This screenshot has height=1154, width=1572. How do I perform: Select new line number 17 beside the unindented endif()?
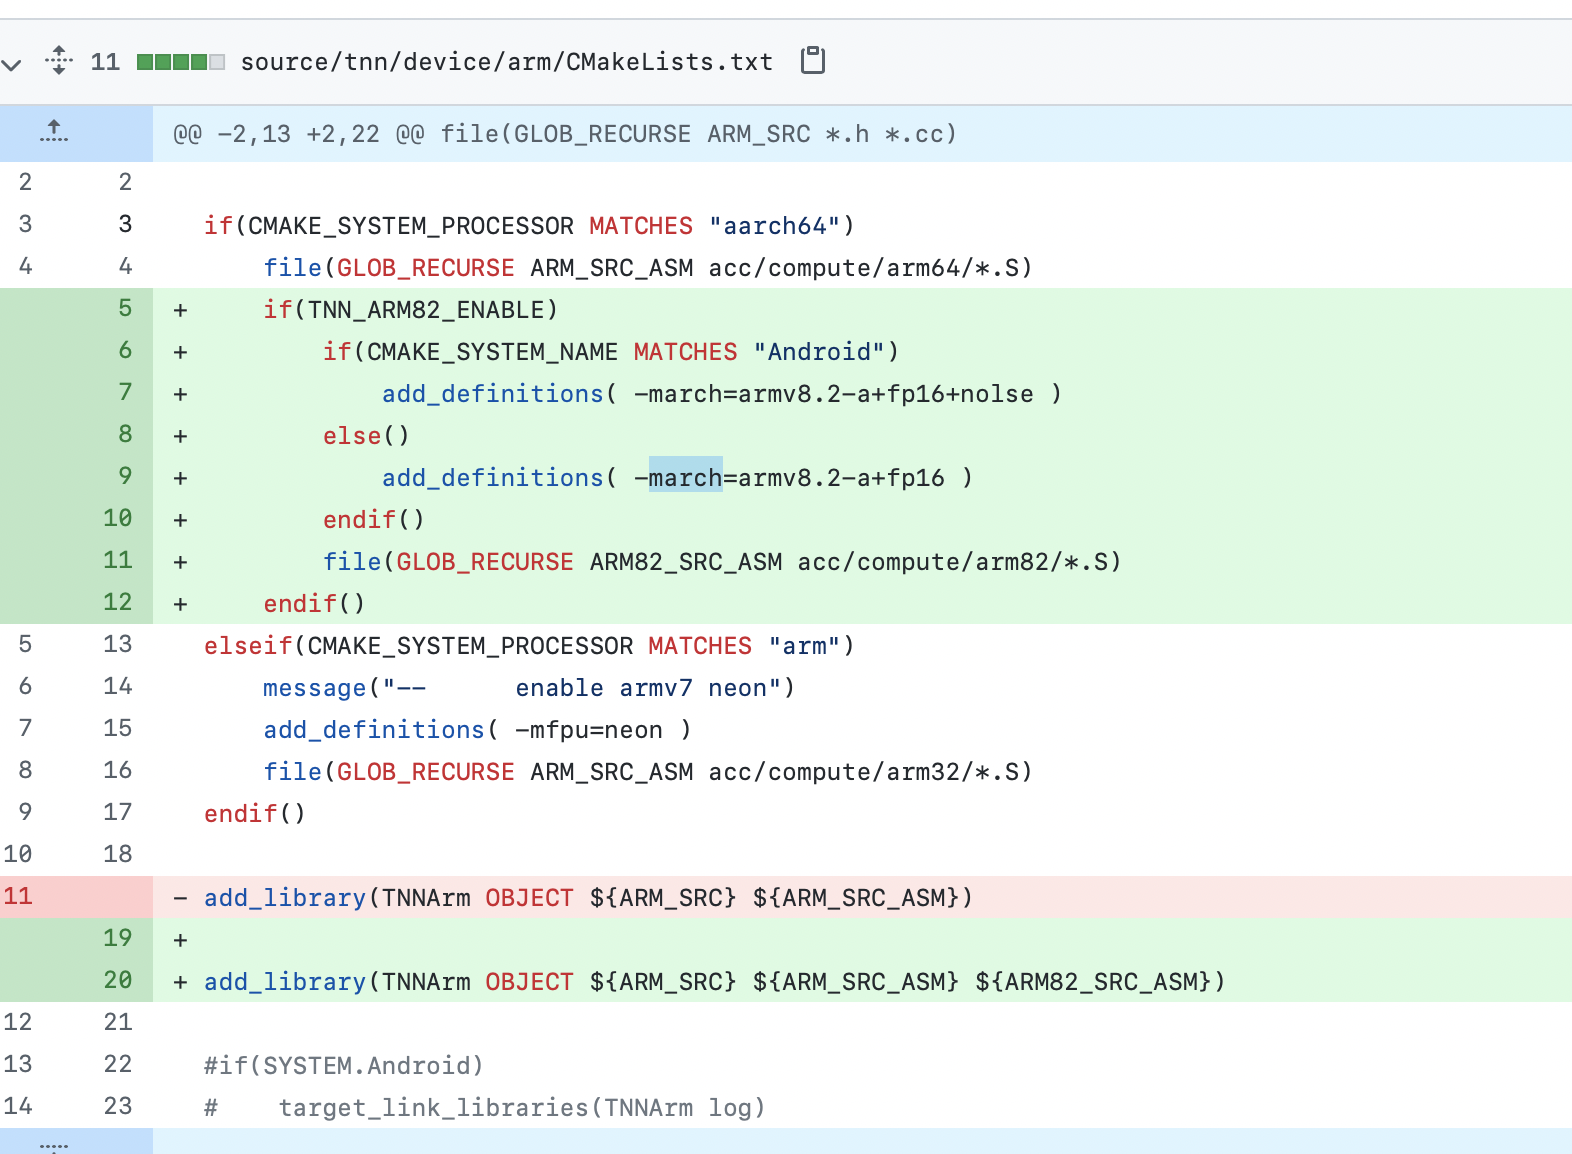coord(118,812)
